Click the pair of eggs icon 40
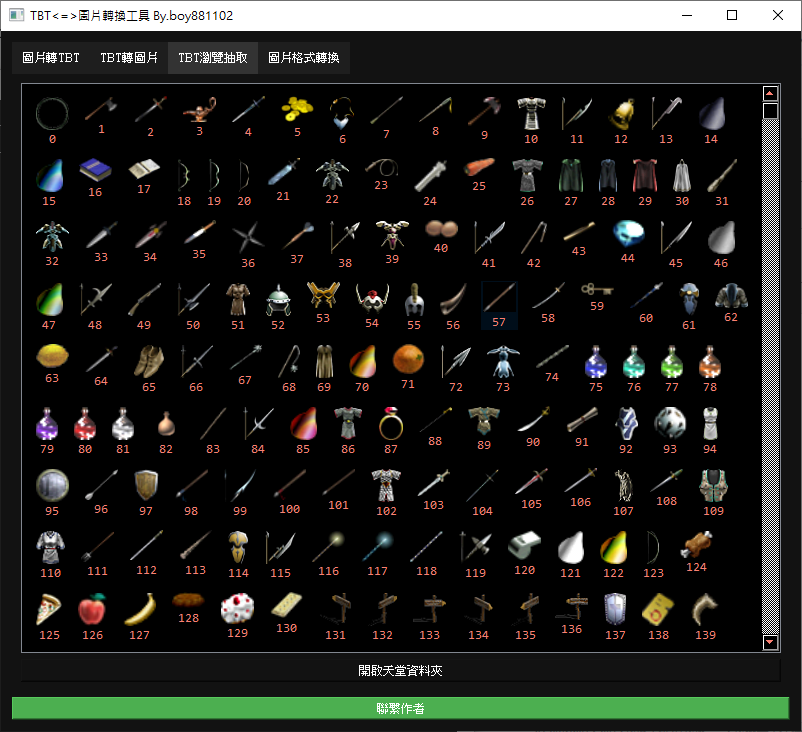 point(441,229)
